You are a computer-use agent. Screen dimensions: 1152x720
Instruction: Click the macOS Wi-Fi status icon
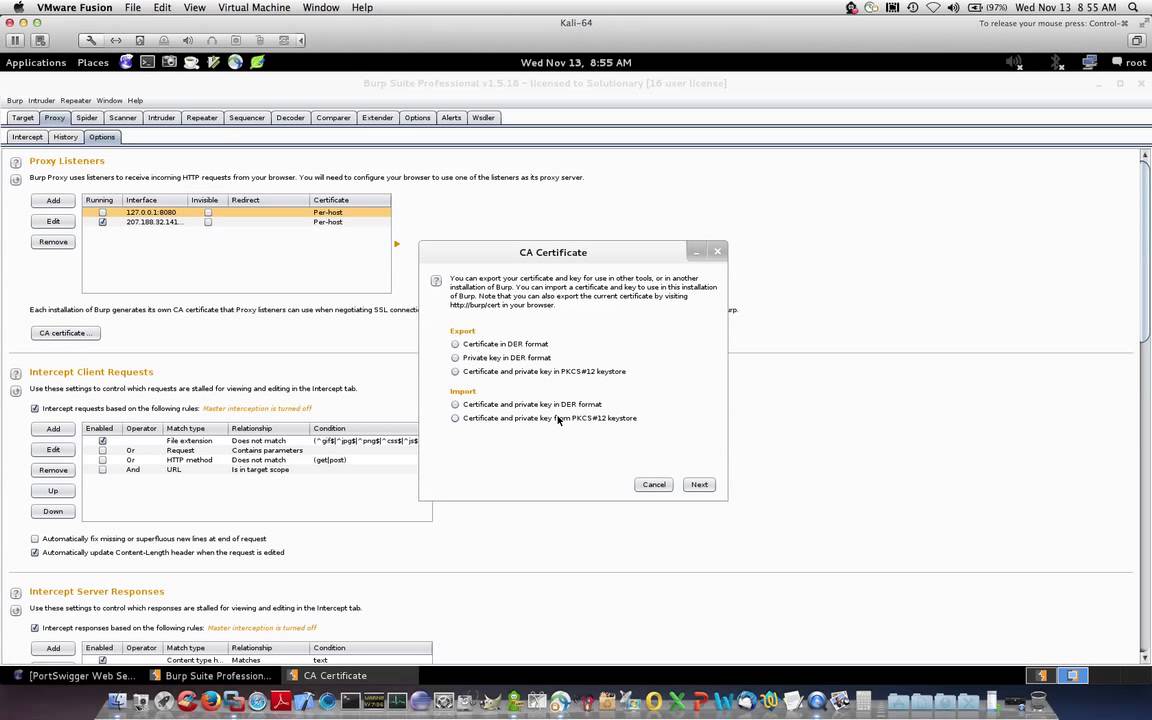(x=933, y=7)
